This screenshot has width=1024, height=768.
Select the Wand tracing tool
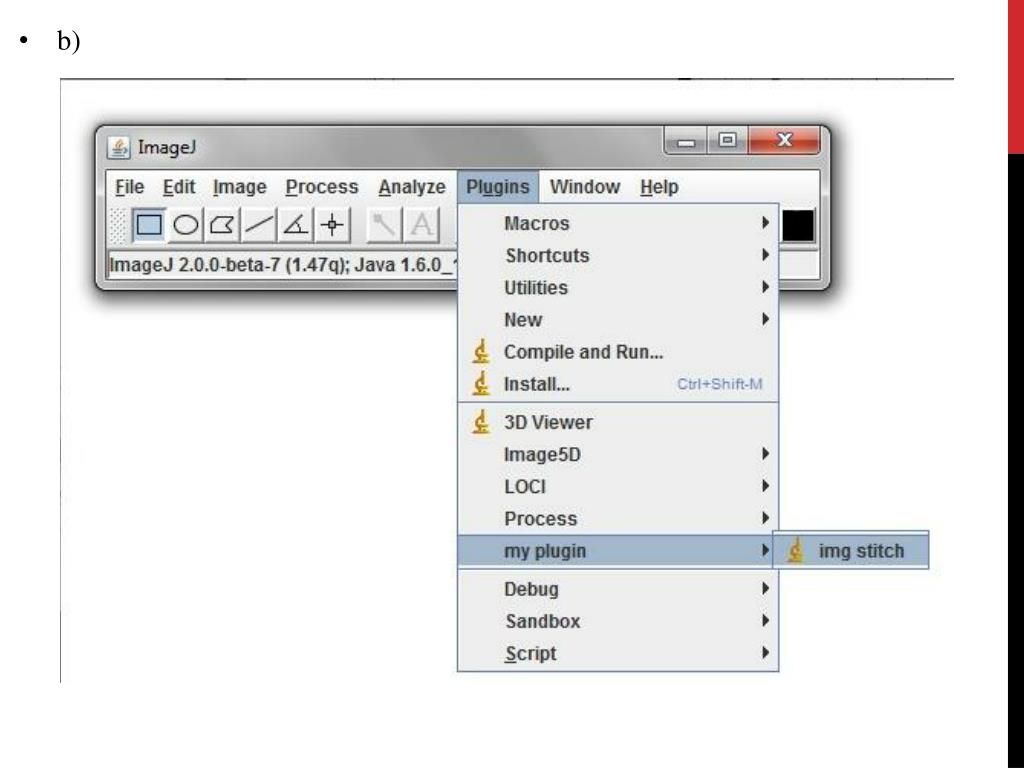[384, 225]
